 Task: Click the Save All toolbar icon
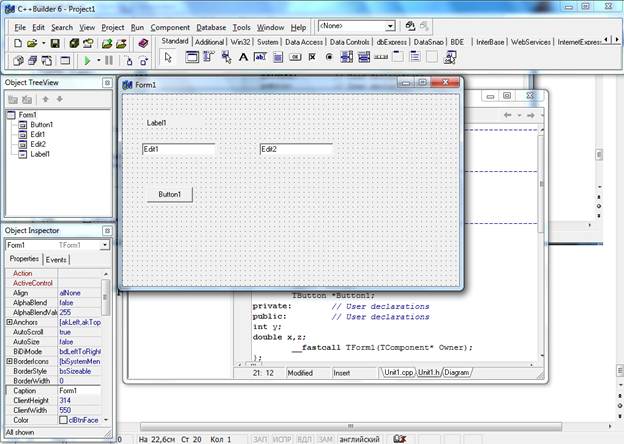coord(74,43)
